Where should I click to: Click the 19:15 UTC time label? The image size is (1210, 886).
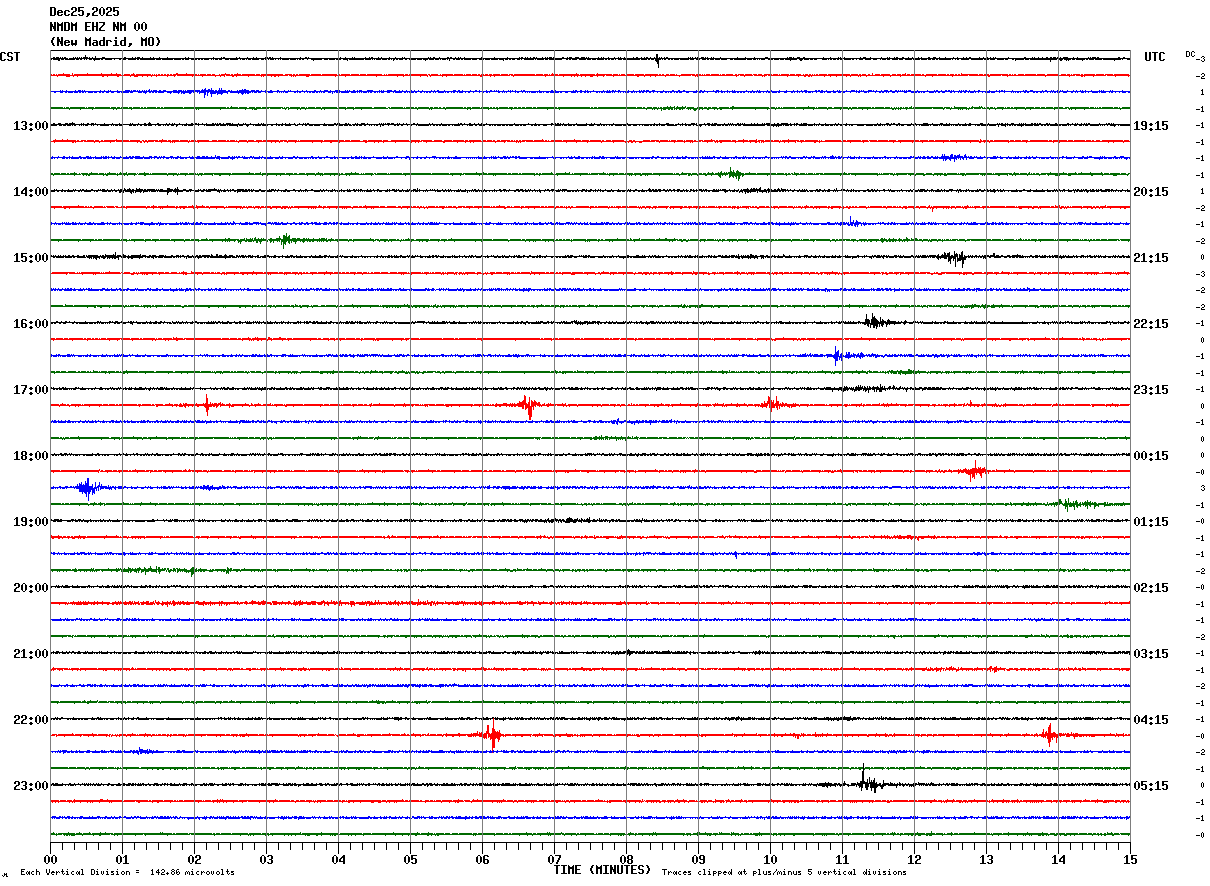[1150, 126]
